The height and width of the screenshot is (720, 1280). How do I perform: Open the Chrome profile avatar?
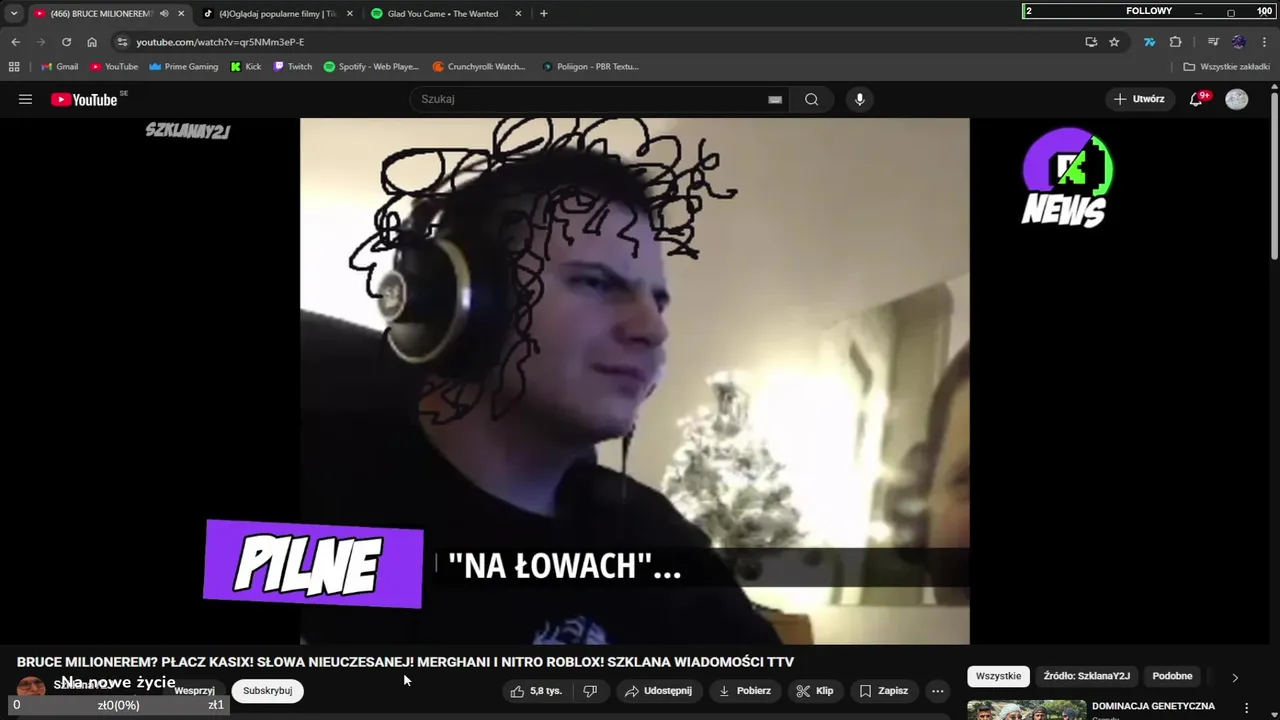click(1239, 42)
